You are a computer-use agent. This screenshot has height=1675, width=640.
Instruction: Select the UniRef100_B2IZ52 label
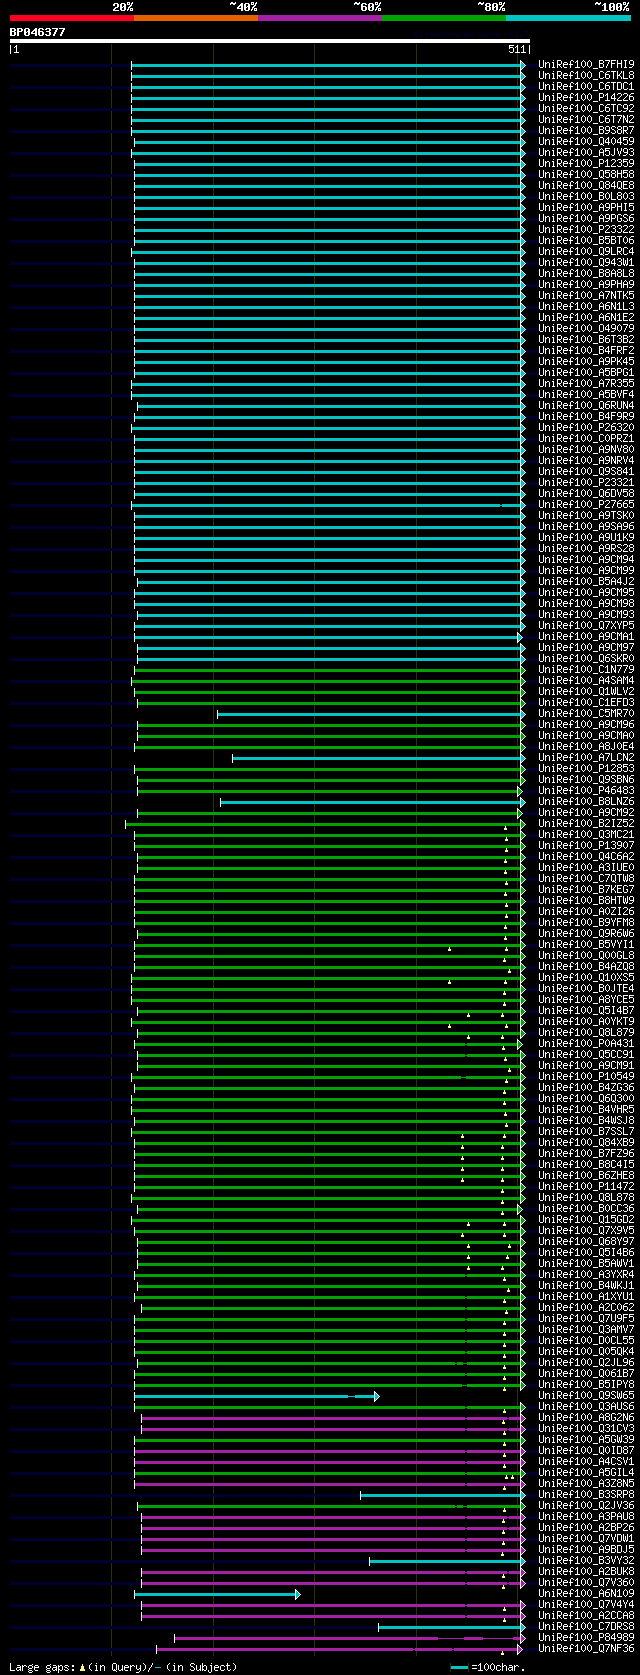586,823
